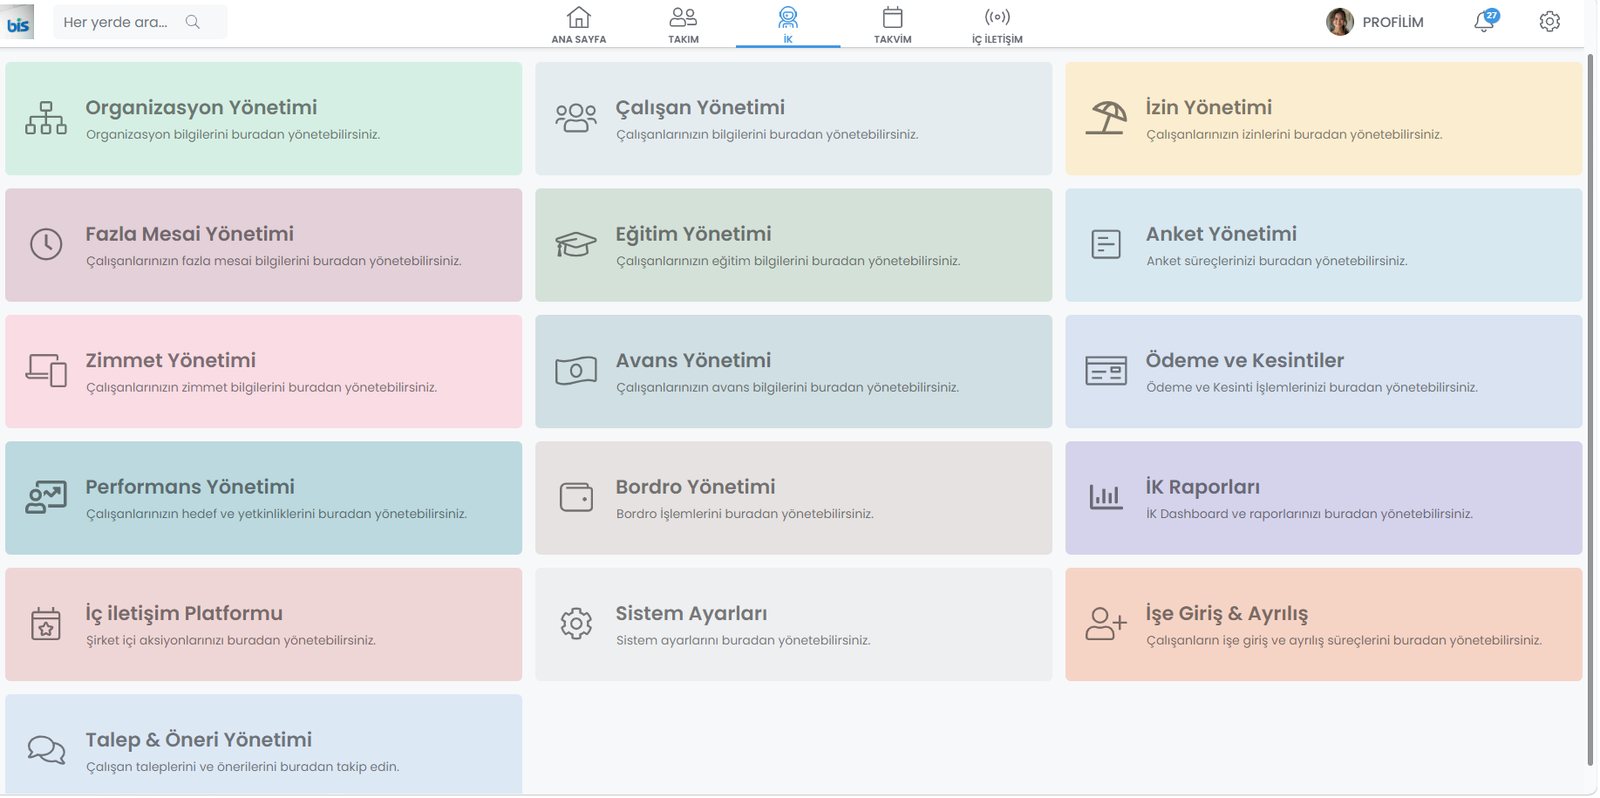The height and width of the screenshot is (798, 1600).
Task: Focus the 'Her yerde ara...' search field
Action: [x=140, y=22]
